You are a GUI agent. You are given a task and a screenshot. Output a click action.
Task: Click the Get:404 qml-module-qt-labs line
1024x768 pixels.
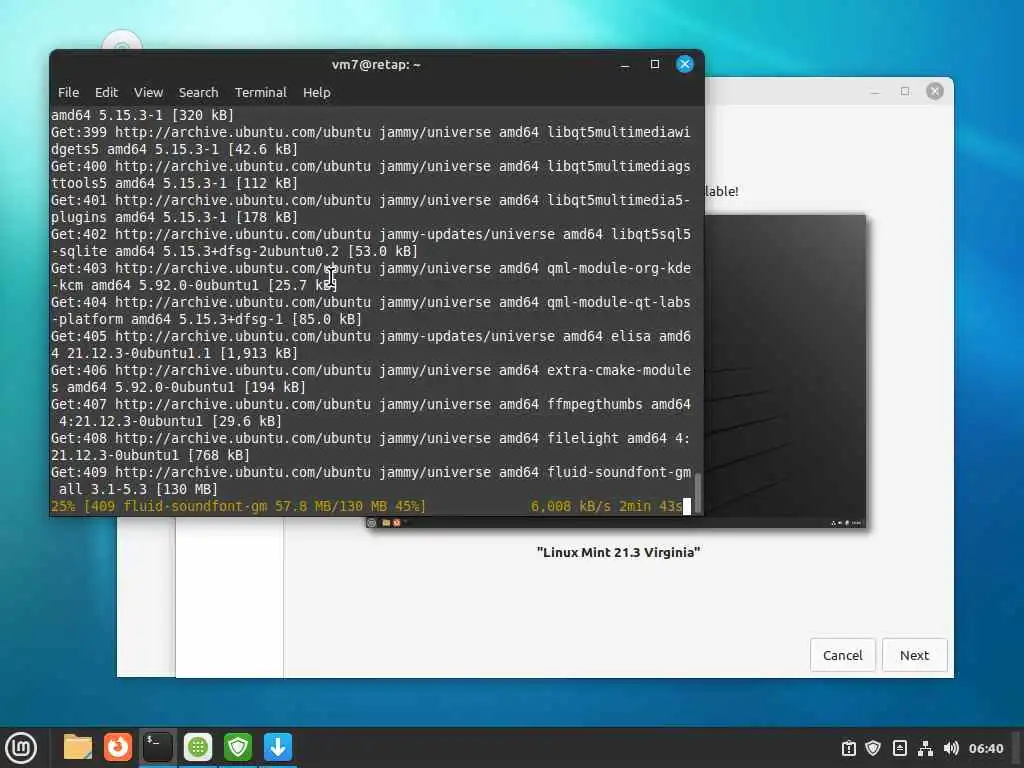pyautogui.click(x=371, y=311)
